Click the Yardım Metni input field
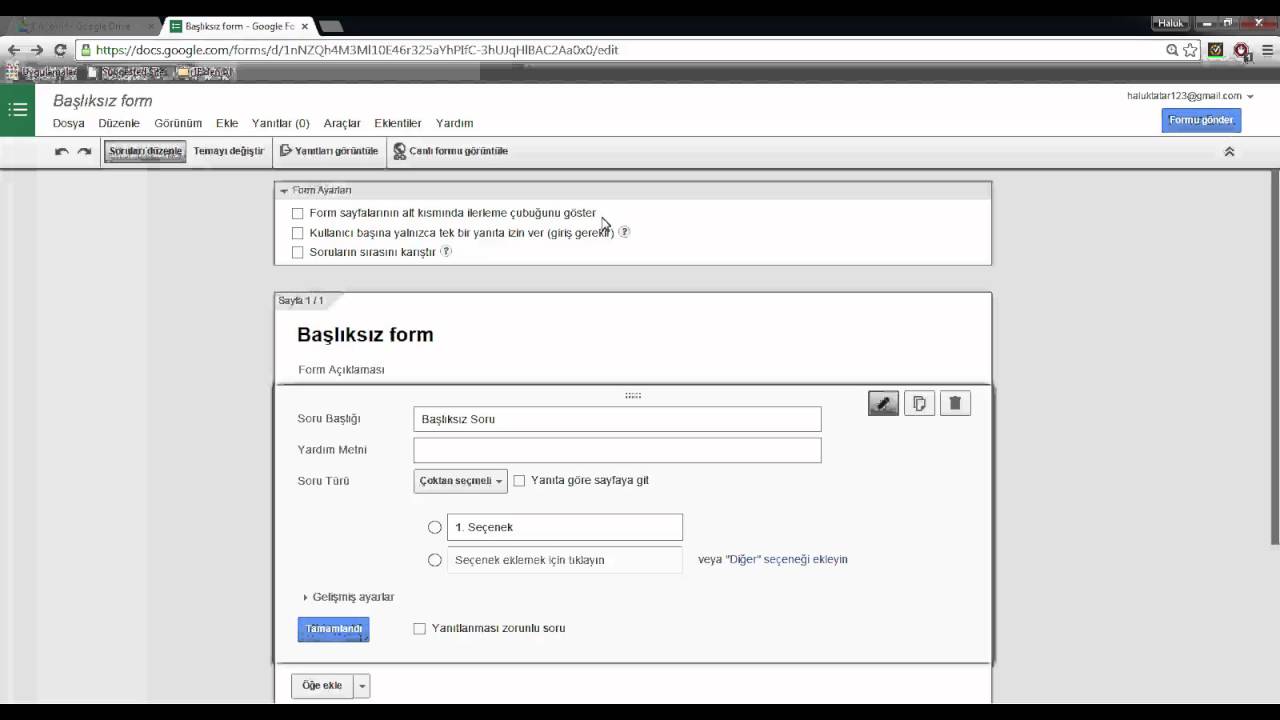Image resolution: width=1280 pixels, height=720 pixels. coord(617,450)
